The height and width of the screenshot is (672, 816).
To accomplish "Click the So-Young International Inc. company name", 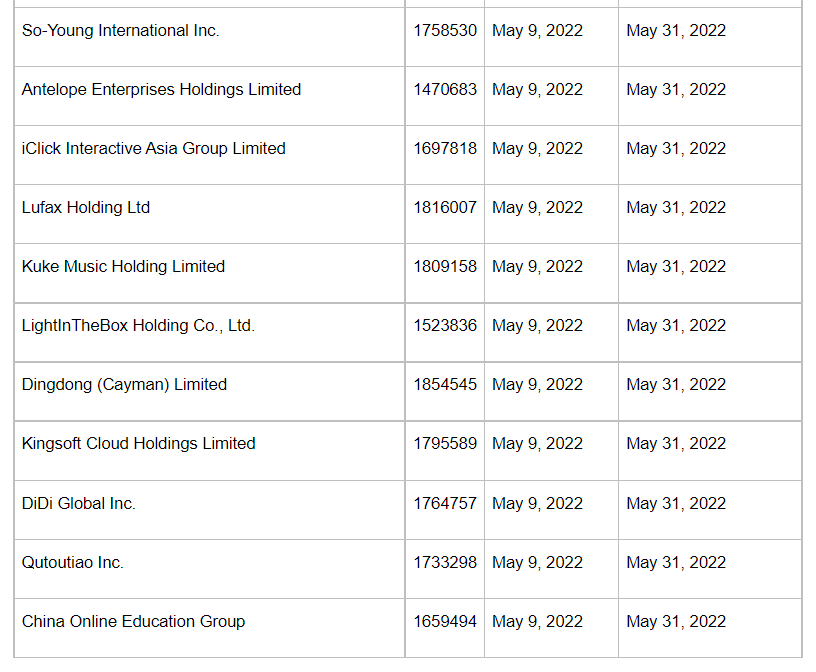I will click(121, 31).
